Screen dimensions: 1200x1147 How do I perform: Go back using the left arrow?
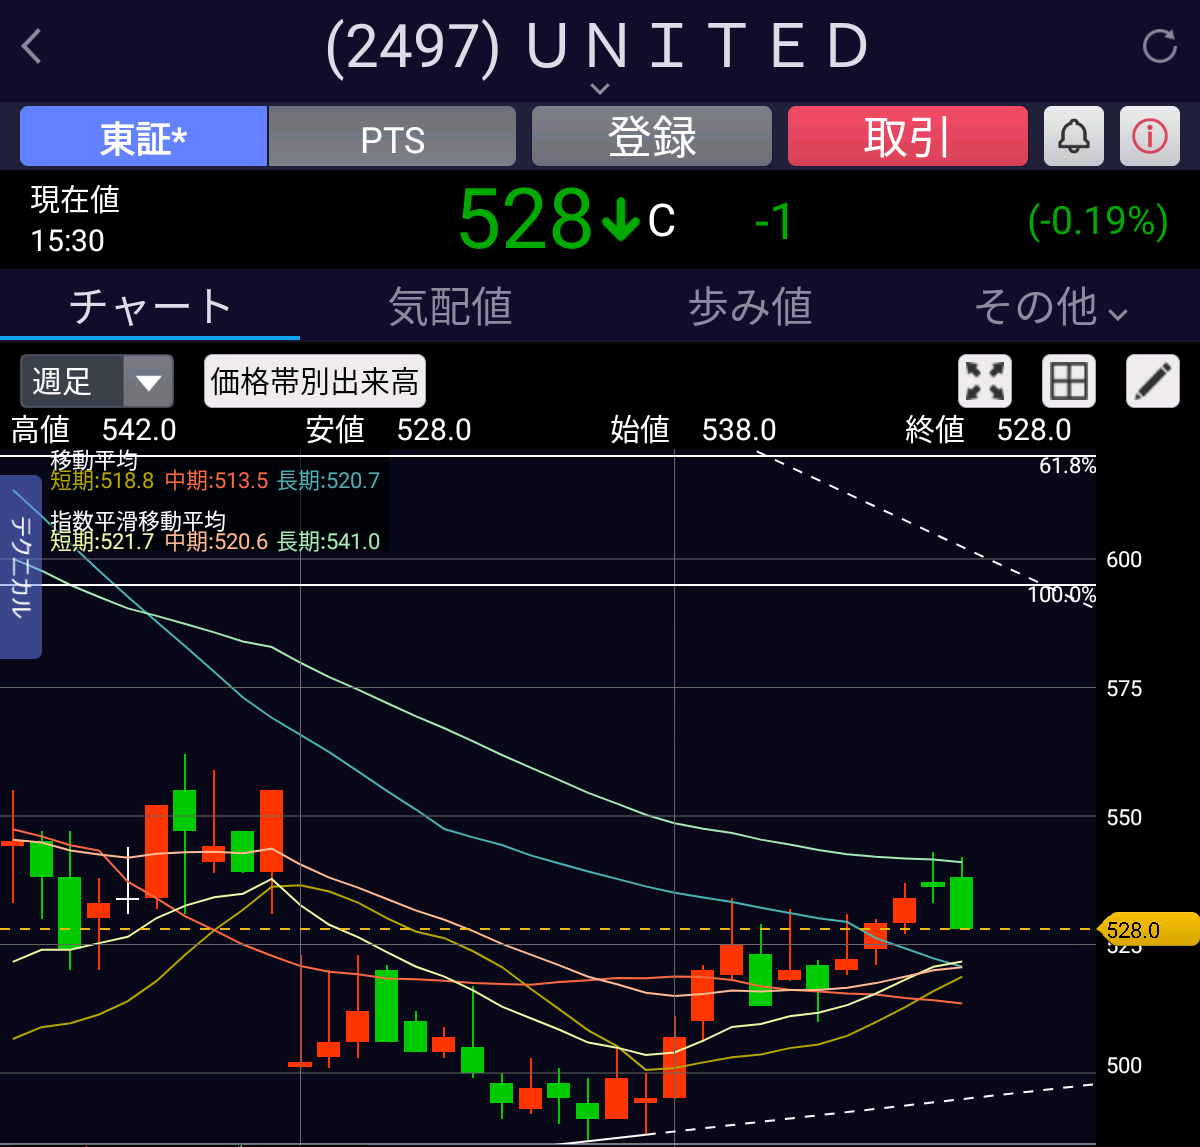click(x=32, y=46)
